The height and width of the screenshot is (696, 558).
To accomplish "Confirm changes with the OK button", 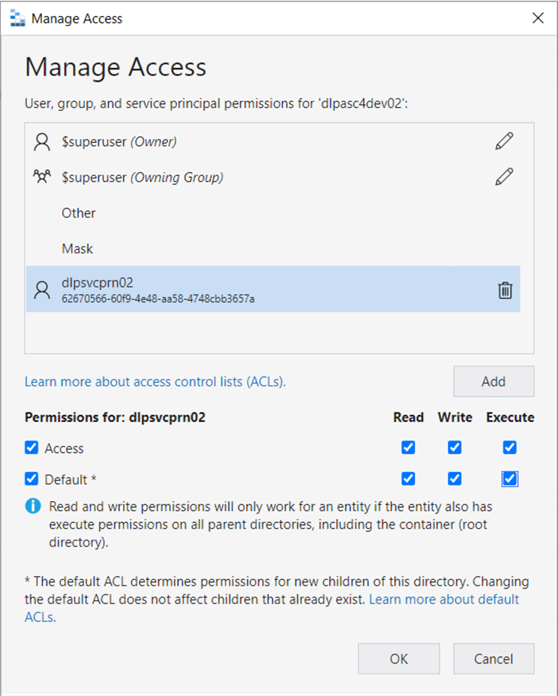I will point(399,659).
